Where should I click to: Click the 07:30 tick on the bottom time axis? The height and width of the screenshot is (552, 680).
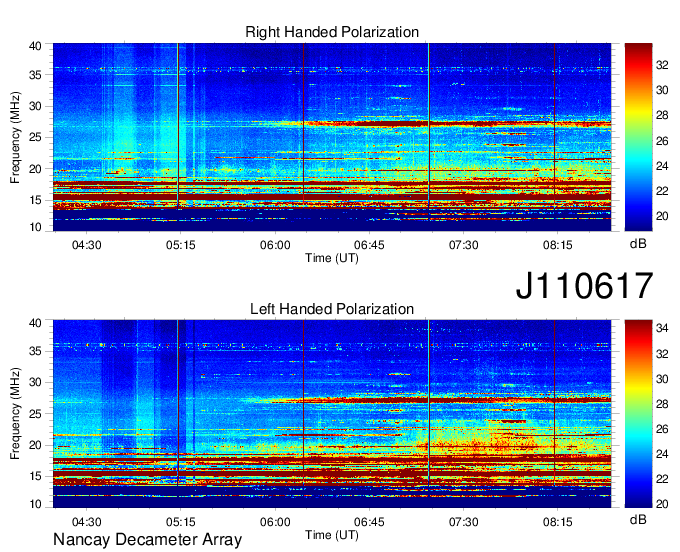(x=464, y=522)
